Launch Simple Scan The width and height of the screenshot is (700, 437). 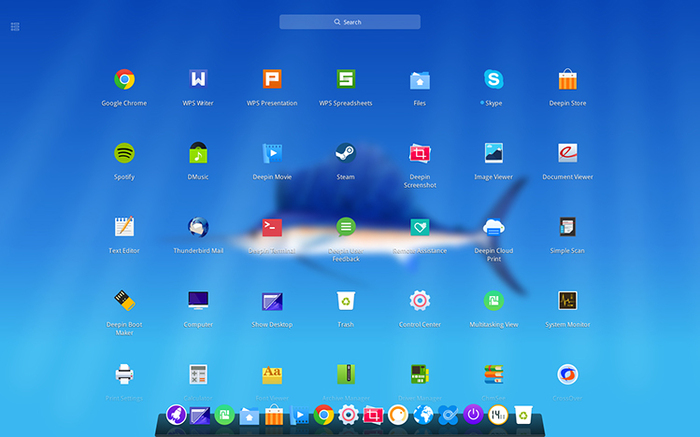[x=567, y=227]
